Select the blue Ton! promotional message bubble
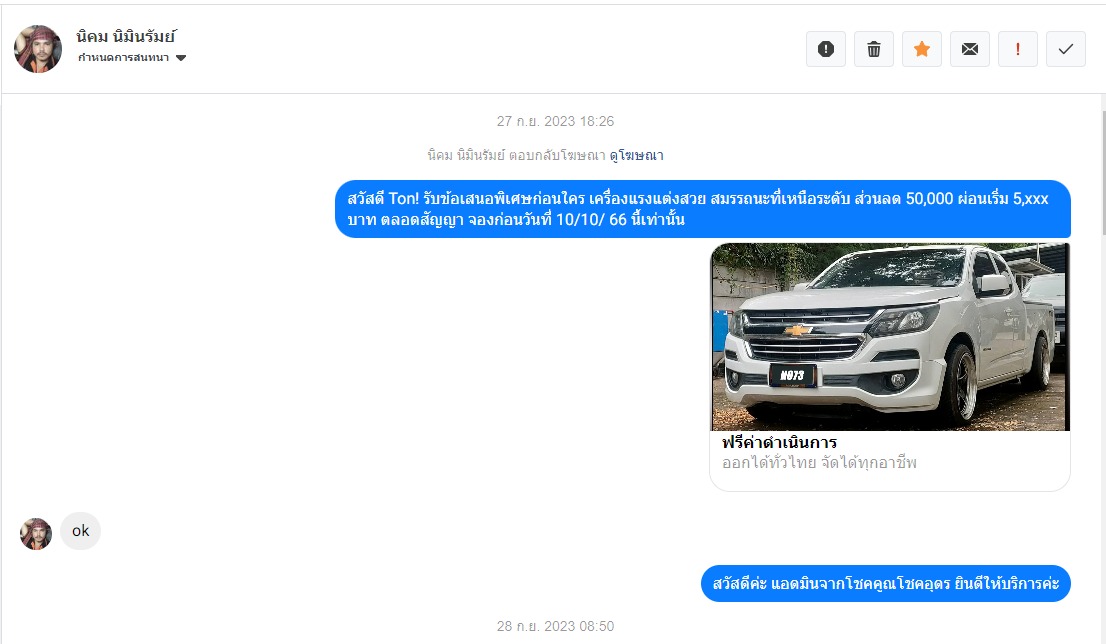 tap(703, 209)
